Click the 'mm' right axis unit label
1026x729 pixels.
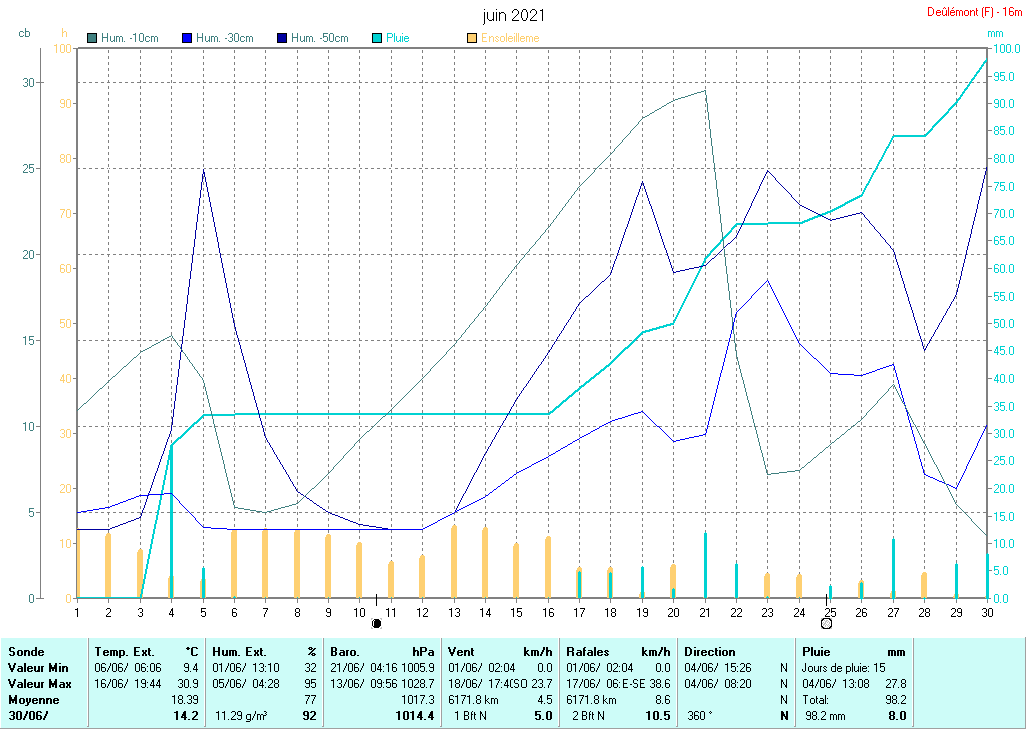click(x=996, y=33)
